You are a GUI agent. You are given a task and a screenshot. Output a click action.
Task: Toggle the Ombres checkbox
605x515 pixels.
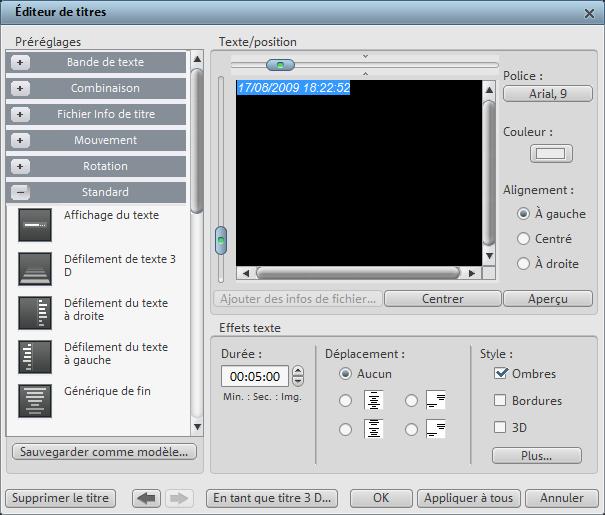[501, 374]
